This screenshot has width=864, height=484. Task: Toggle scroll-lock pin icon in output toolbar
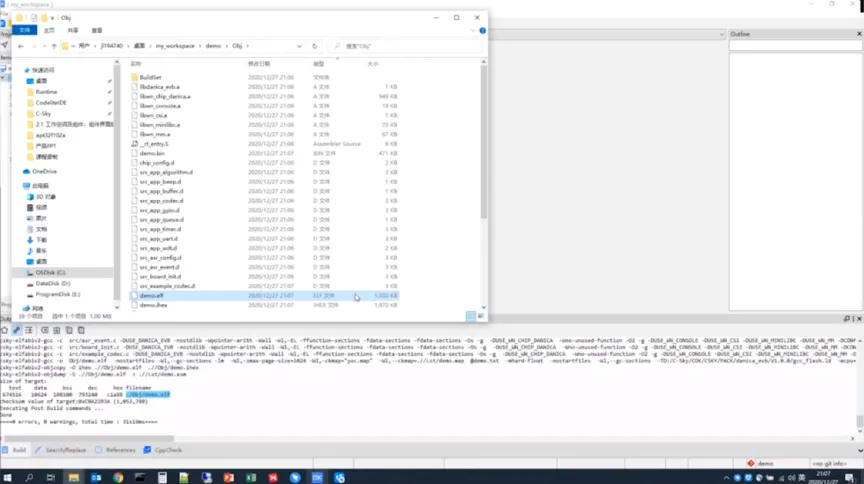(x=17, y=330)
